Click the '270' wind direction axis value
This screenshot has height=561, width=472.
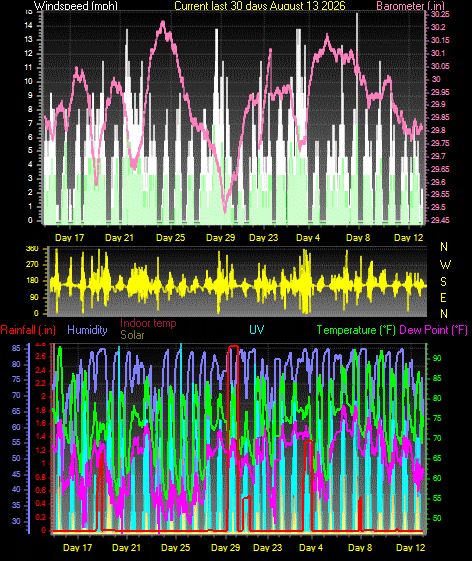(32, 265)
